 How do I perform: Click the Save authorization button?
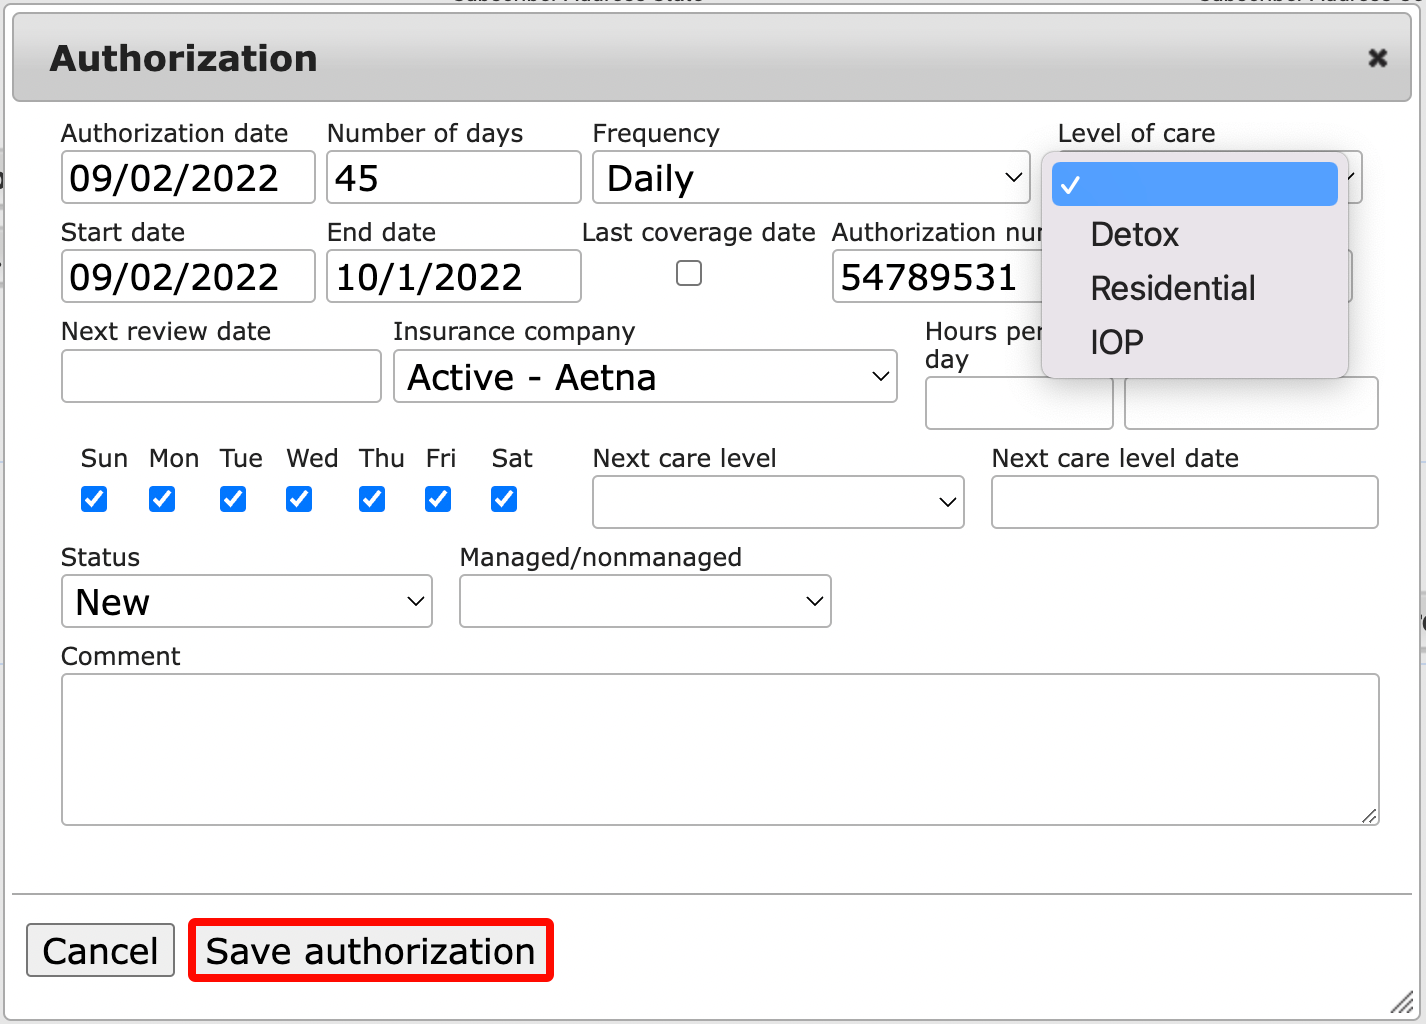(x=370, y=951)
